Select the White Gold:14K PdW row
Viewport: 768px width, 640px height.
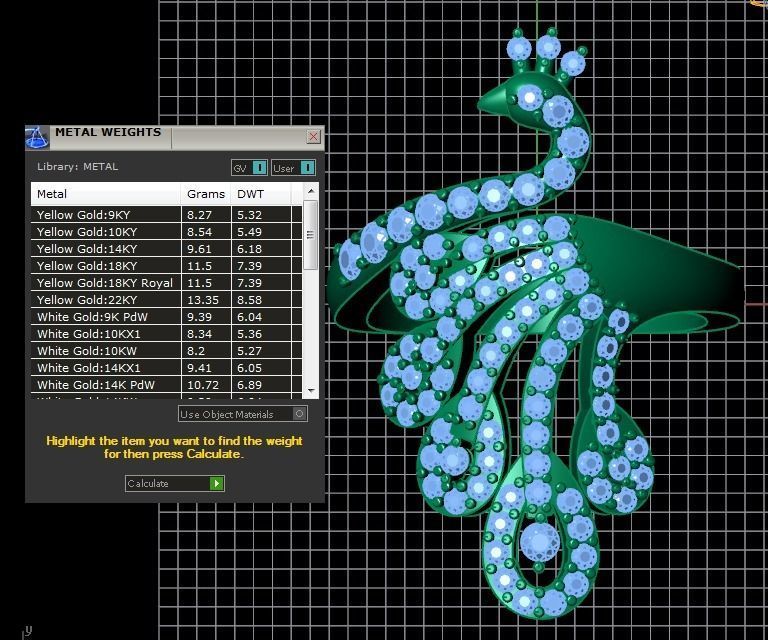coord(167,385)
